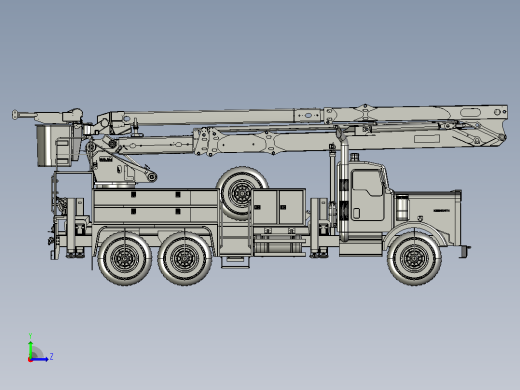Select the cab door window
This screenshot has height=390, width=520.
coord(367,183)
